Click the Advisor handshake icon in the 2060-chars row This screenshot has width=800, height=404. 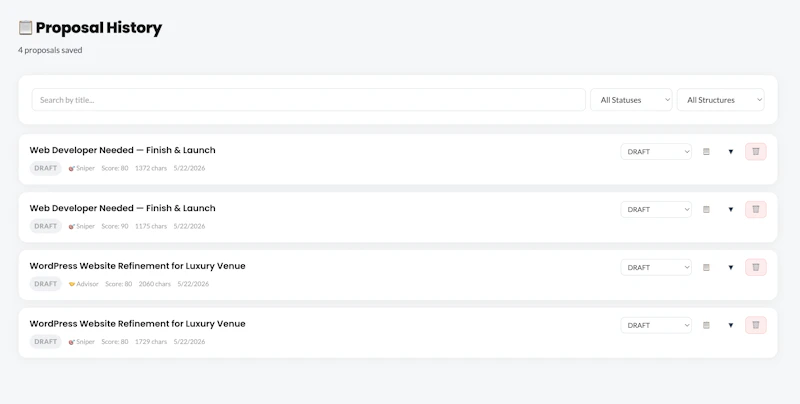(72, 284)
